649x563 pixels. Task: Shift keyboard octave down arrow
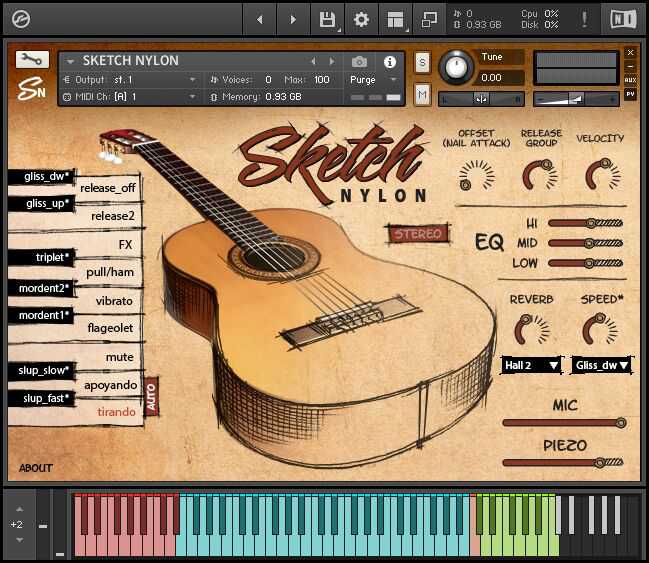[19, 540]
